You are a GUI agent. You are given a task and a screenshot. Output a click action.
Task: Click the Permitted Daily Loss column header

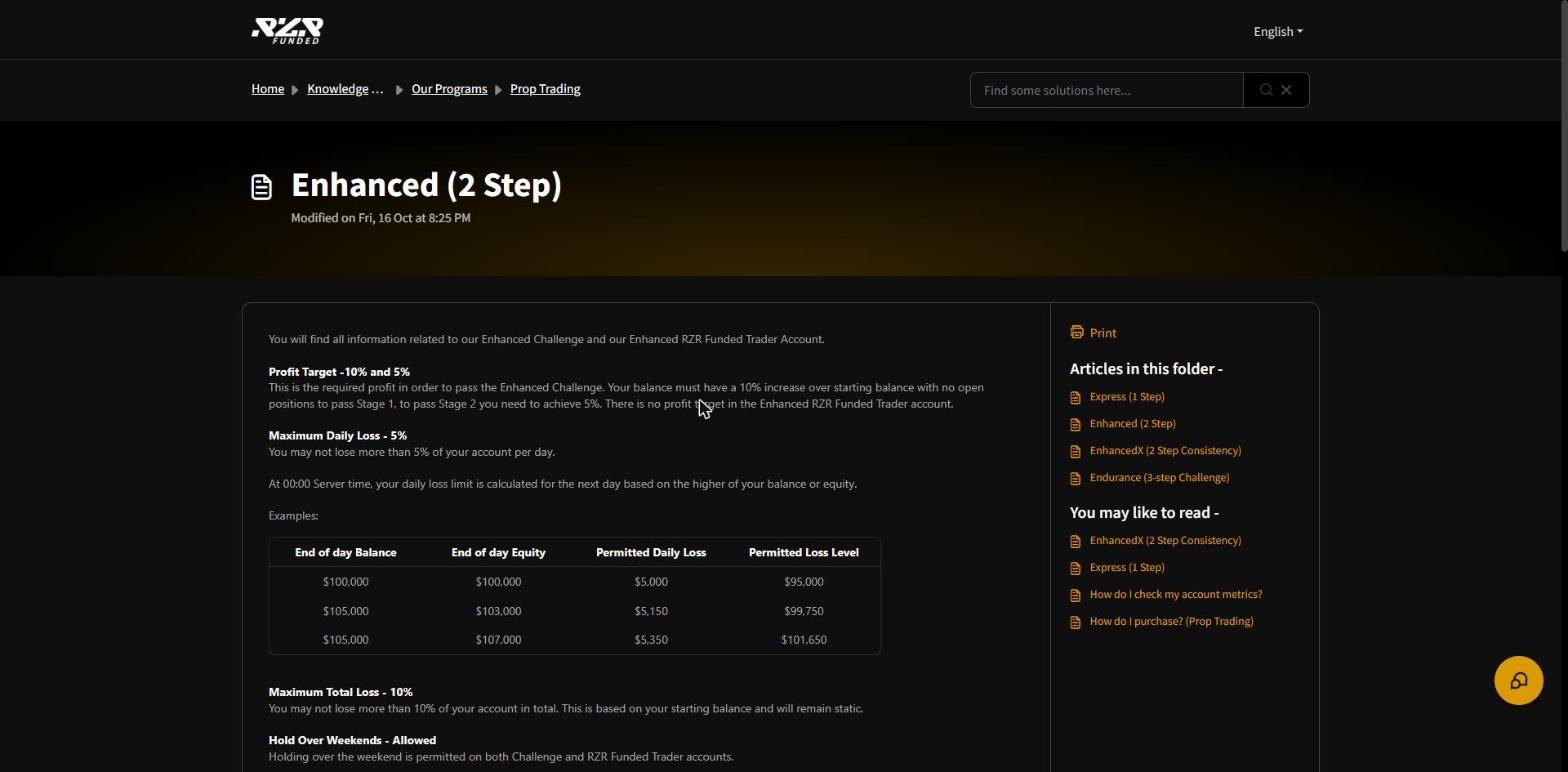pos(651,553)
